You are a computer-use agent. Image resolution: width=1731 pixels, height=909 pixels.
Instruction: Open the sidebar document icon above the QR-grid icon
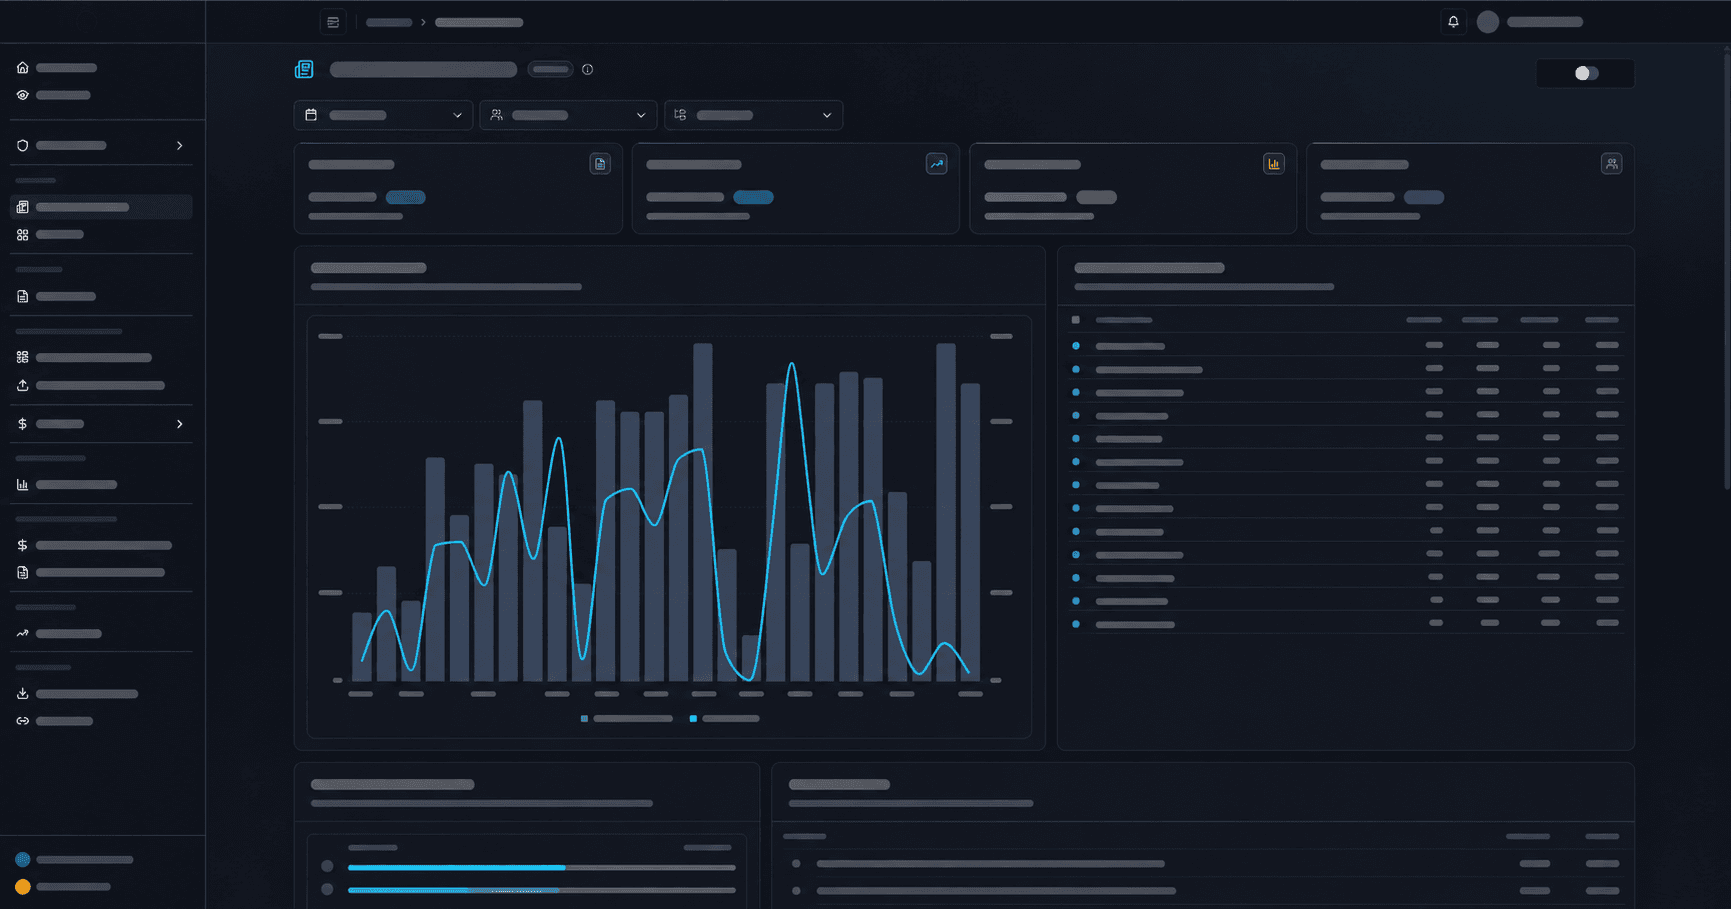[23, 296]
